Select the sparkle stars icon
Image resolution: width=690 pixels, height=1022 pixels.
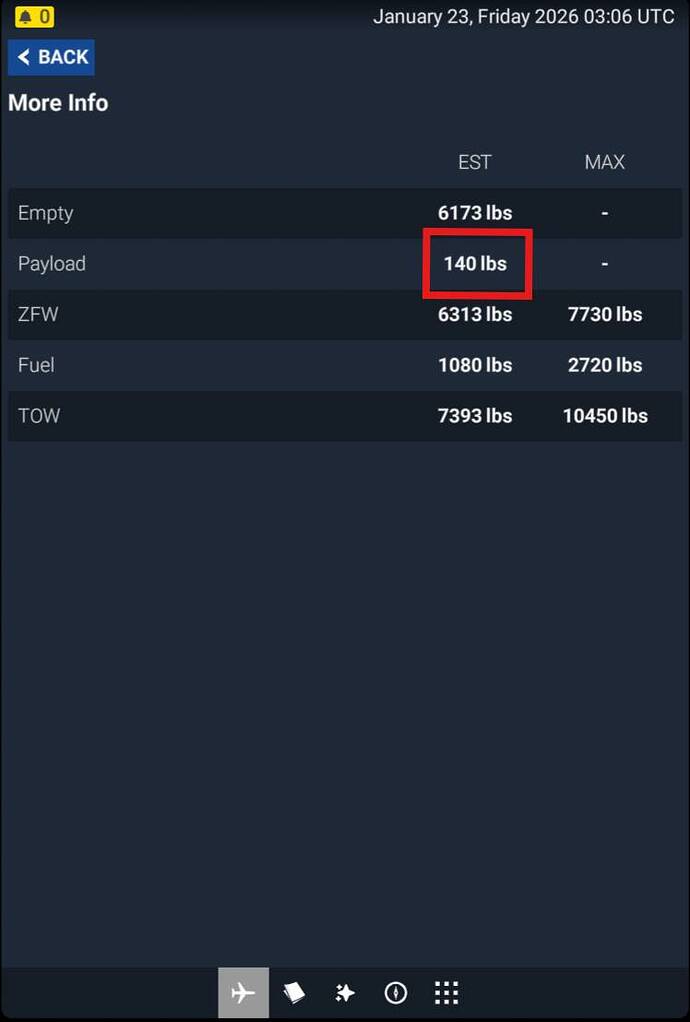click(x=345, y=993)
